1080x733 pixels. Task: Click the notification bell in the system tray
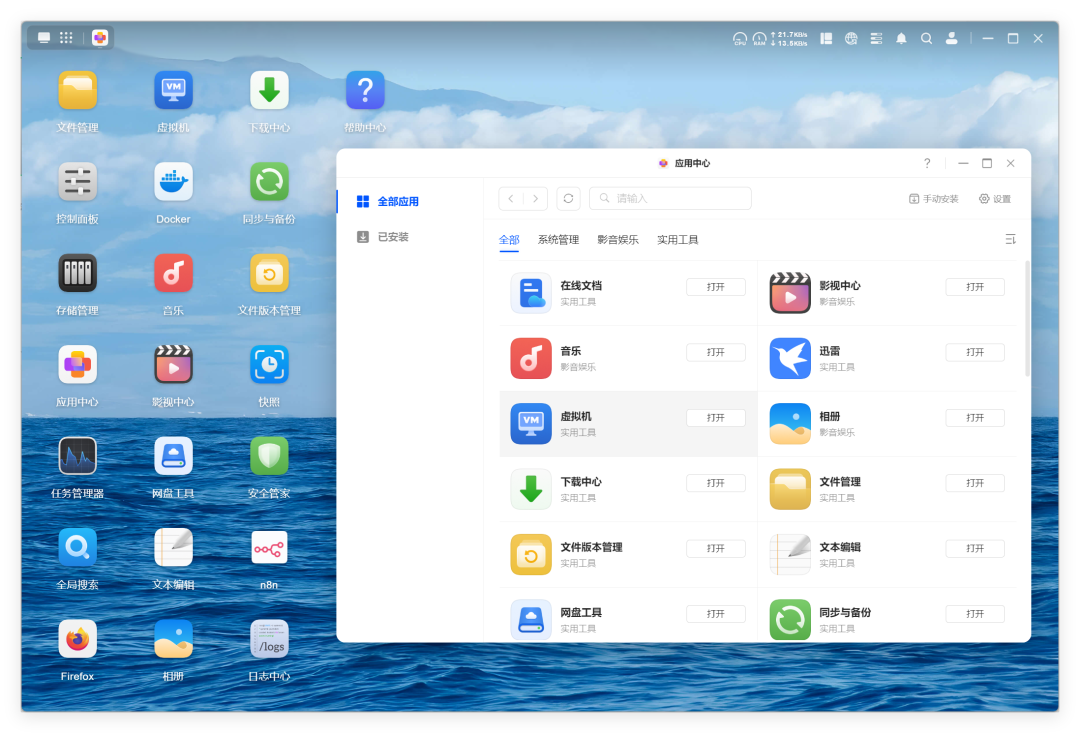tap(901, 38)
